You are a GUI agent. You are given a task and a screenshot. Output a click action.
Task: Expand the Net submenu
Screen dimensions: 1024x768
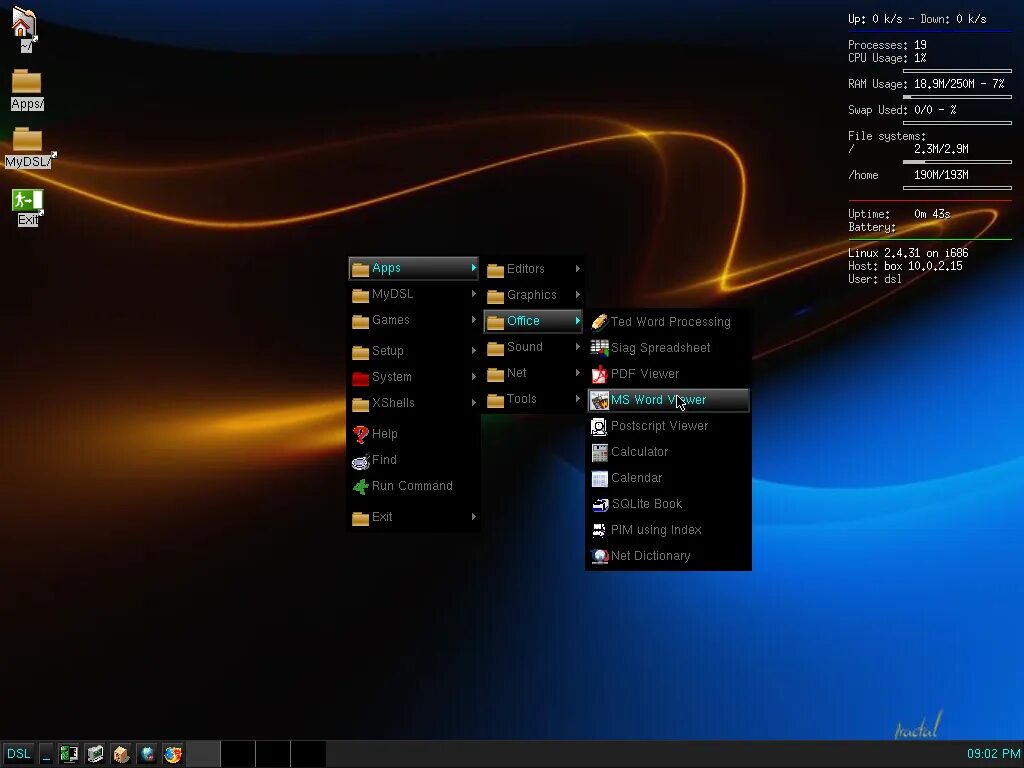tap(534, 373)
